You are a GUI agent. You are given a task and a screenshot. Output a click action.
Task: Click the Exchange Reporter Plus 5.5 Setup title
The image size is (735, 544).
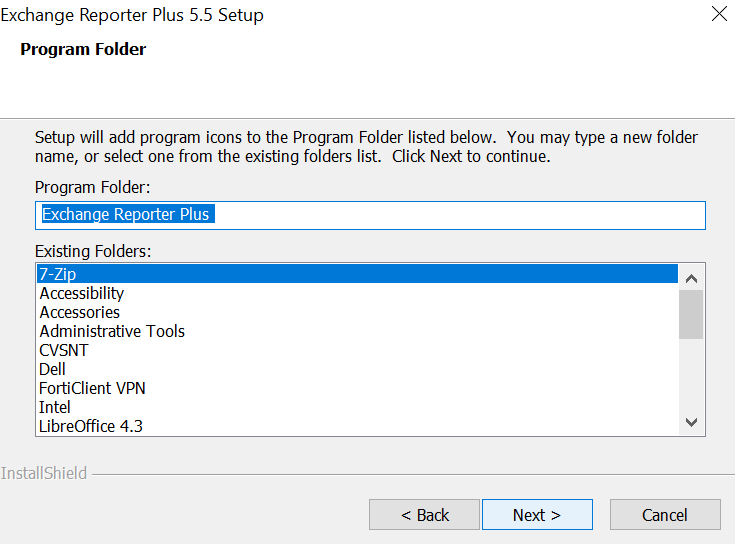coord(132,15)
